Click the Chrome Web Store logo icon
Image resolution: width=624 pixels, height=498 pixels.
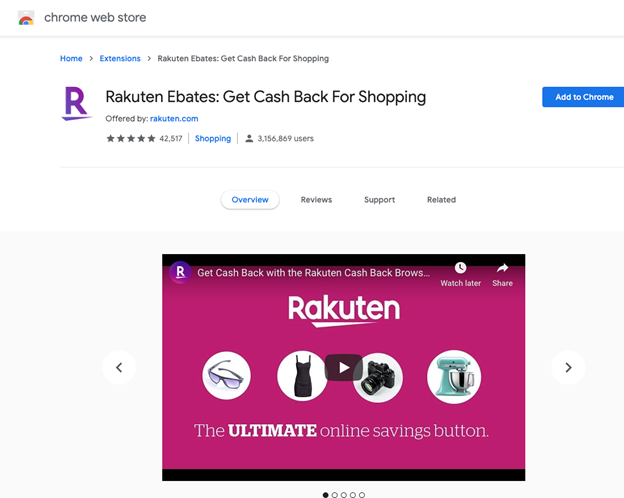(26, 18)
